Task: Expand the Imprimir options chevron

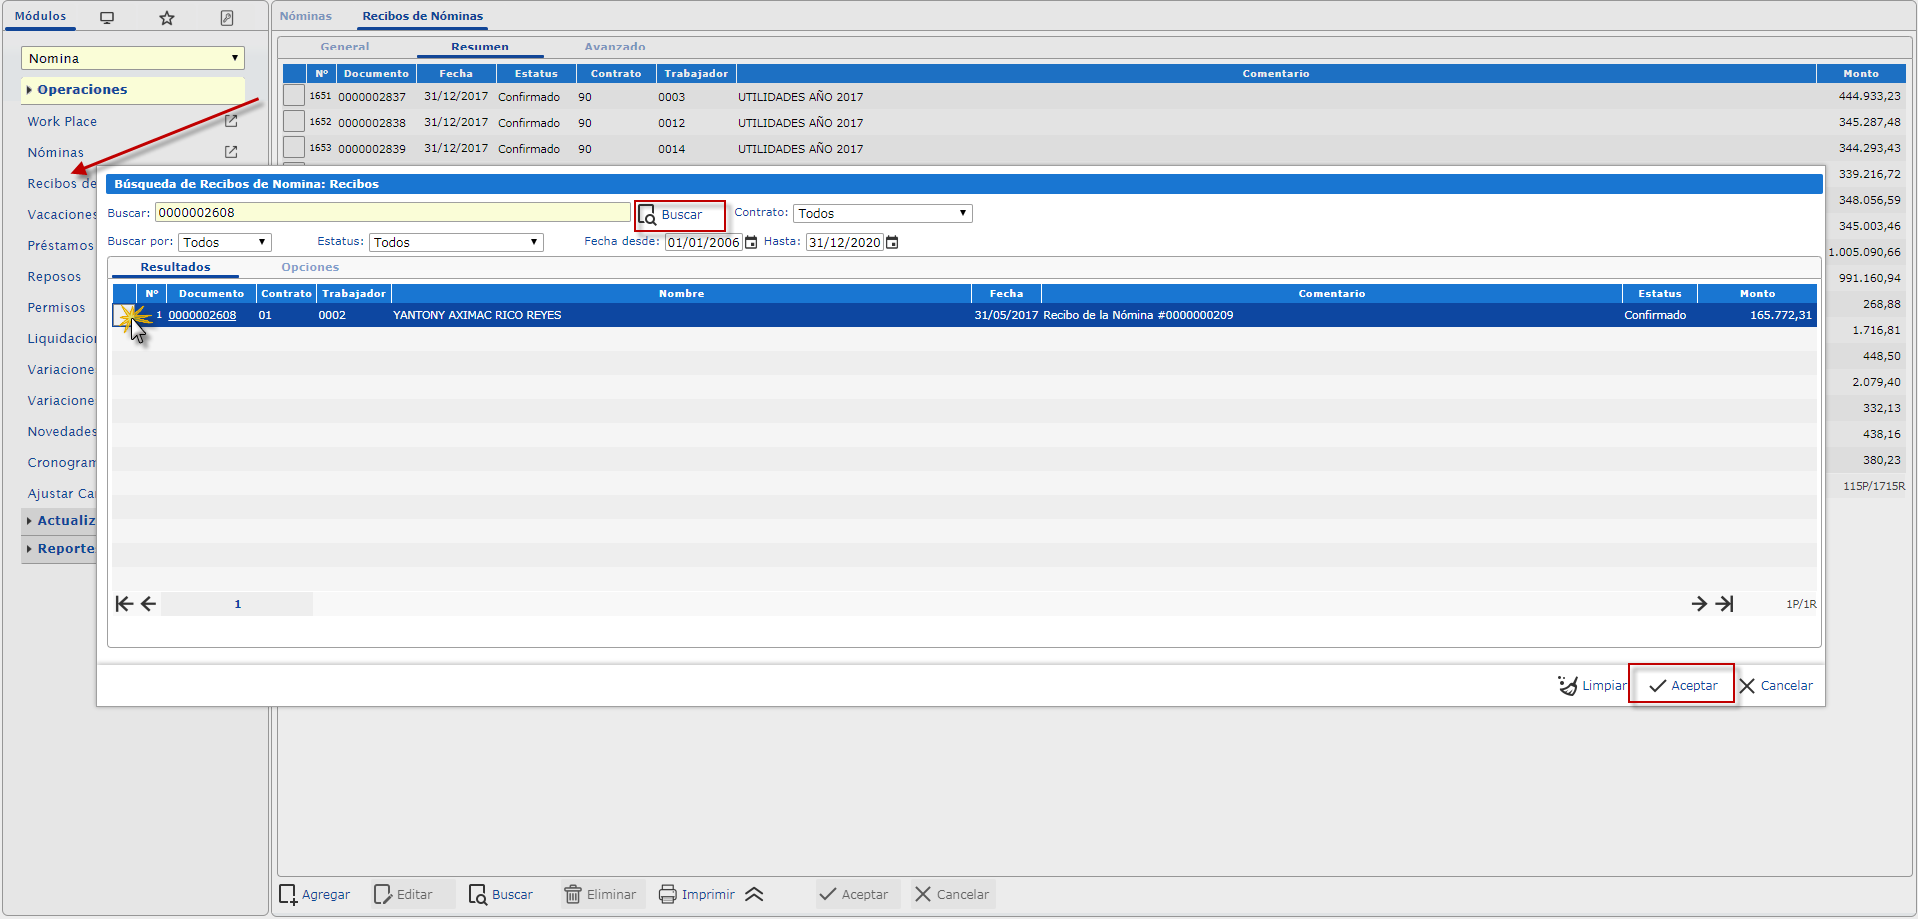Action: 754,894
